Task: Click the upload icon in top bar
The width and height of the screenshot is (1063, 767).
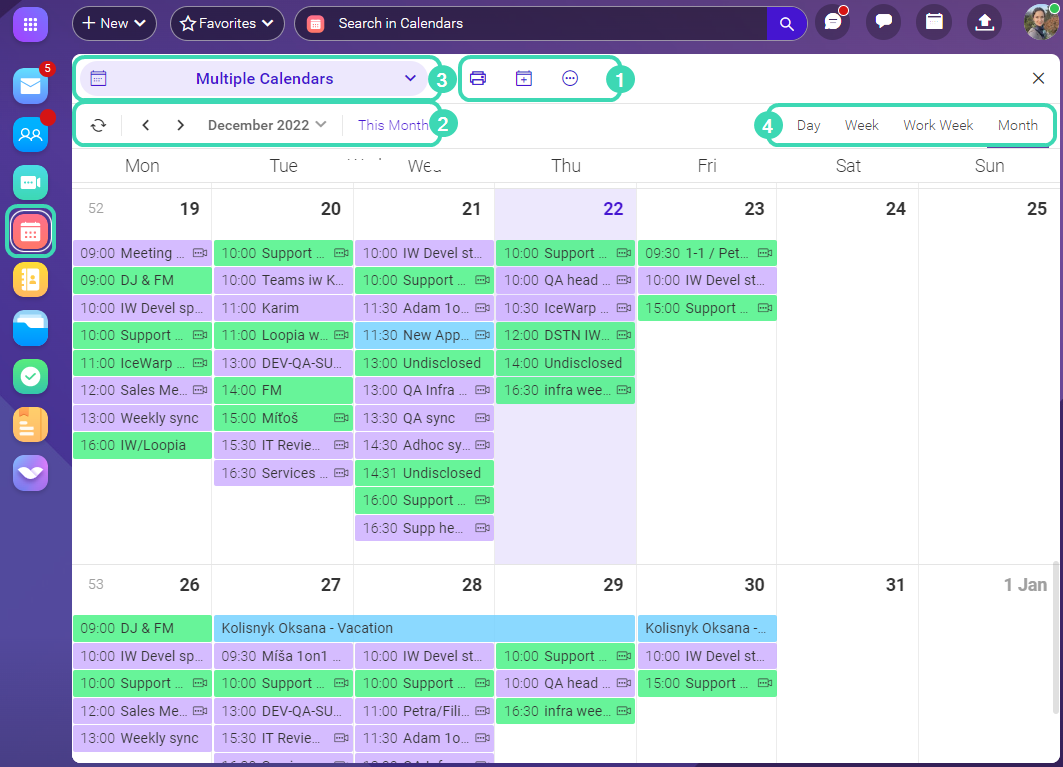Action: coord(984,23)
